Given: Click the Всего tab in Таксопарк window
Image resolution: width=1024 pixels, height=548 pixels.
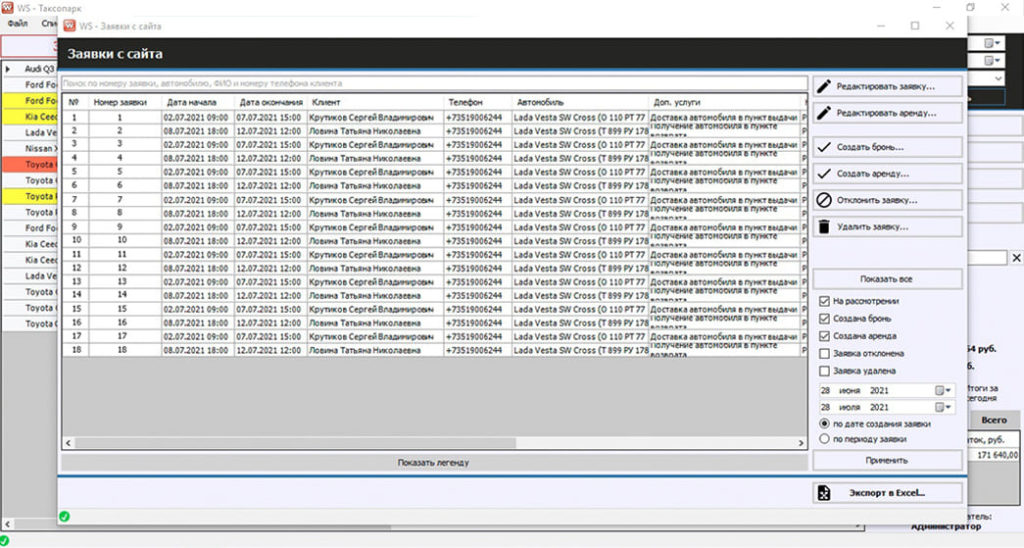Looking at the screenshot, I should pos(994,420).
